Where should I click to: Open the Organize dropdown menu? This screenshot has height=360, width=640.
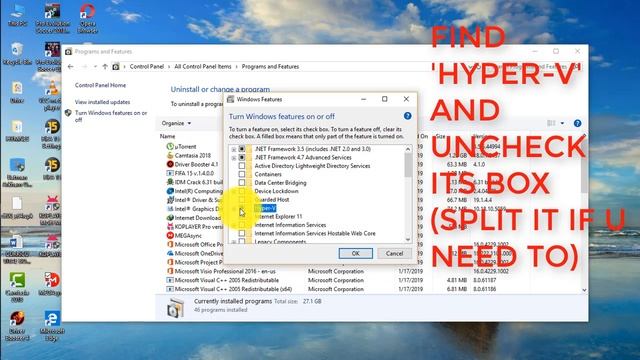pyautogui.click(x=176, y=123)
